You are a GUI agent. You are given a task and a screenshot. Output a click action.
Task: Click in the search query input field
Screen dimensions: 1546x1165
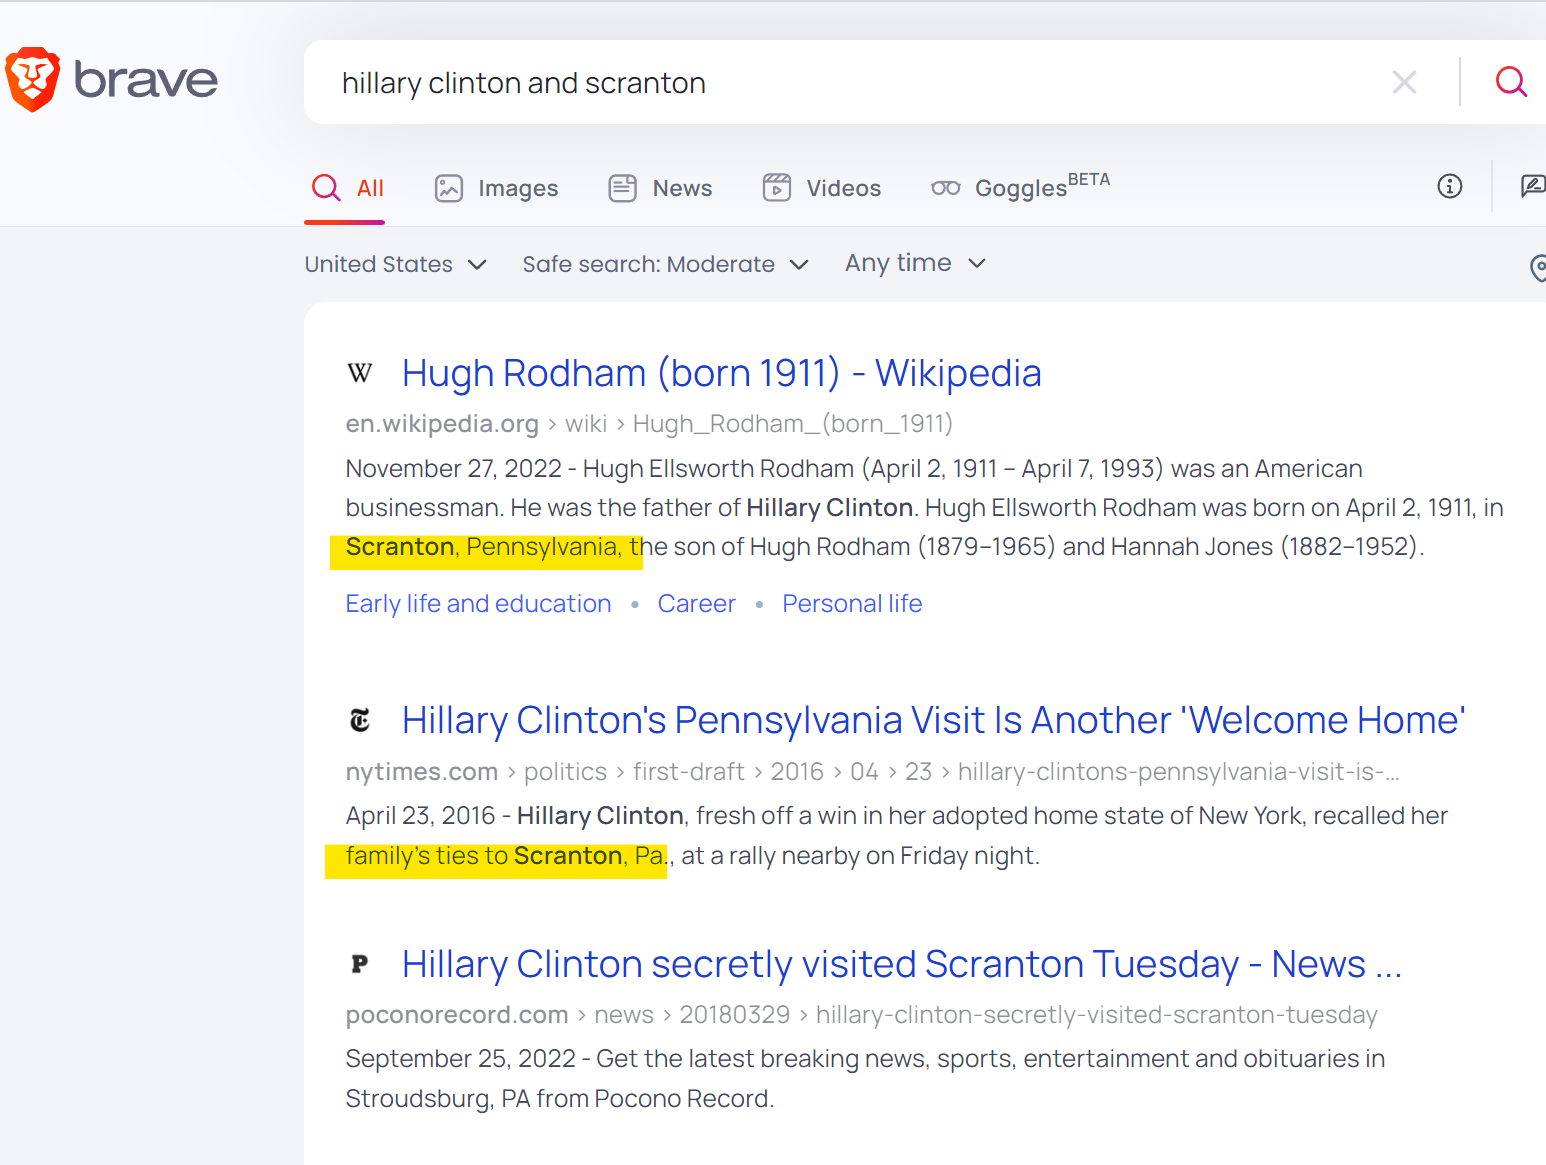(x=850, y=83)
